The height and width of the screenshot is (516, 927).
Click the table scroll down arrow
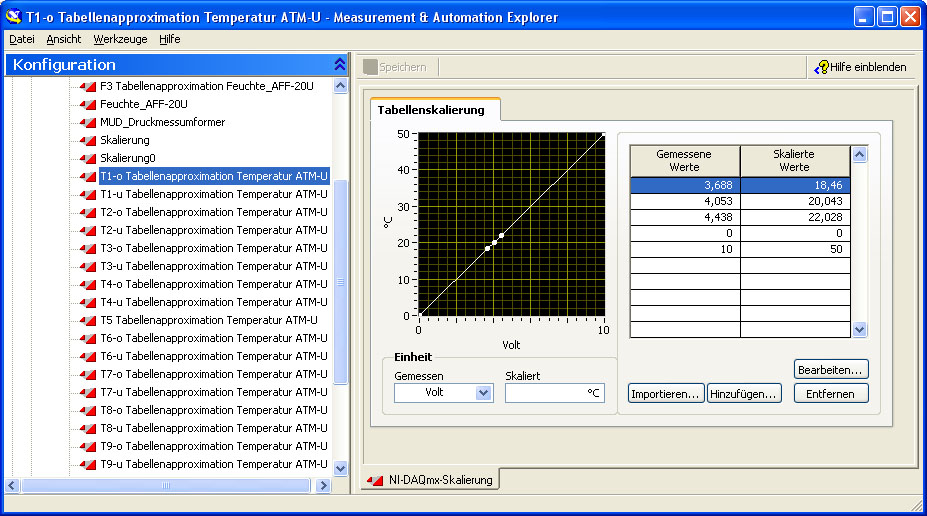[860, 330]
